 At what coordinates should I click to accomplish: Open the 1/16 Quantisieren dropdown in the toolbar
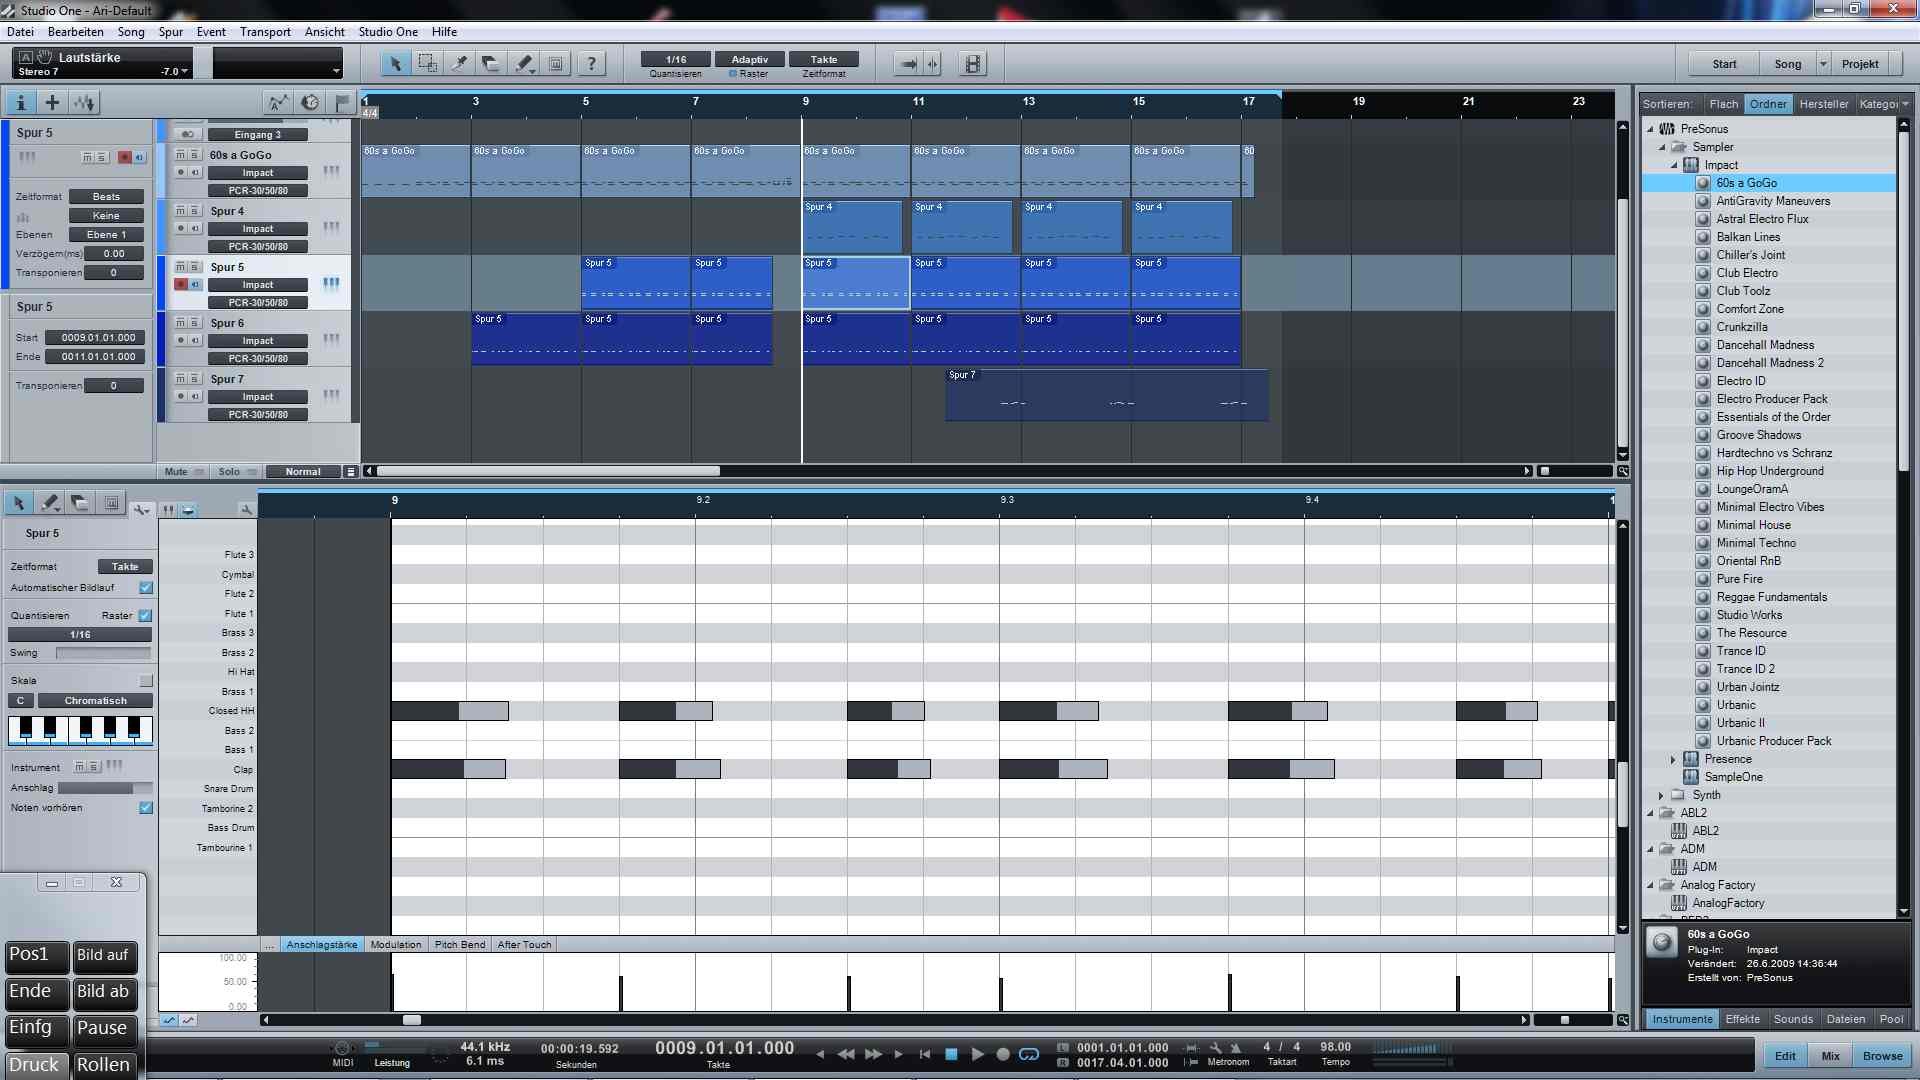676,60
